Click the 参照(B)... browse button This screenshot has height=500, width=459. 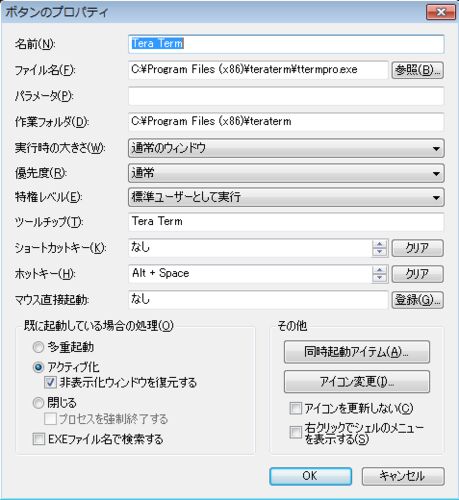coord(417,70)
